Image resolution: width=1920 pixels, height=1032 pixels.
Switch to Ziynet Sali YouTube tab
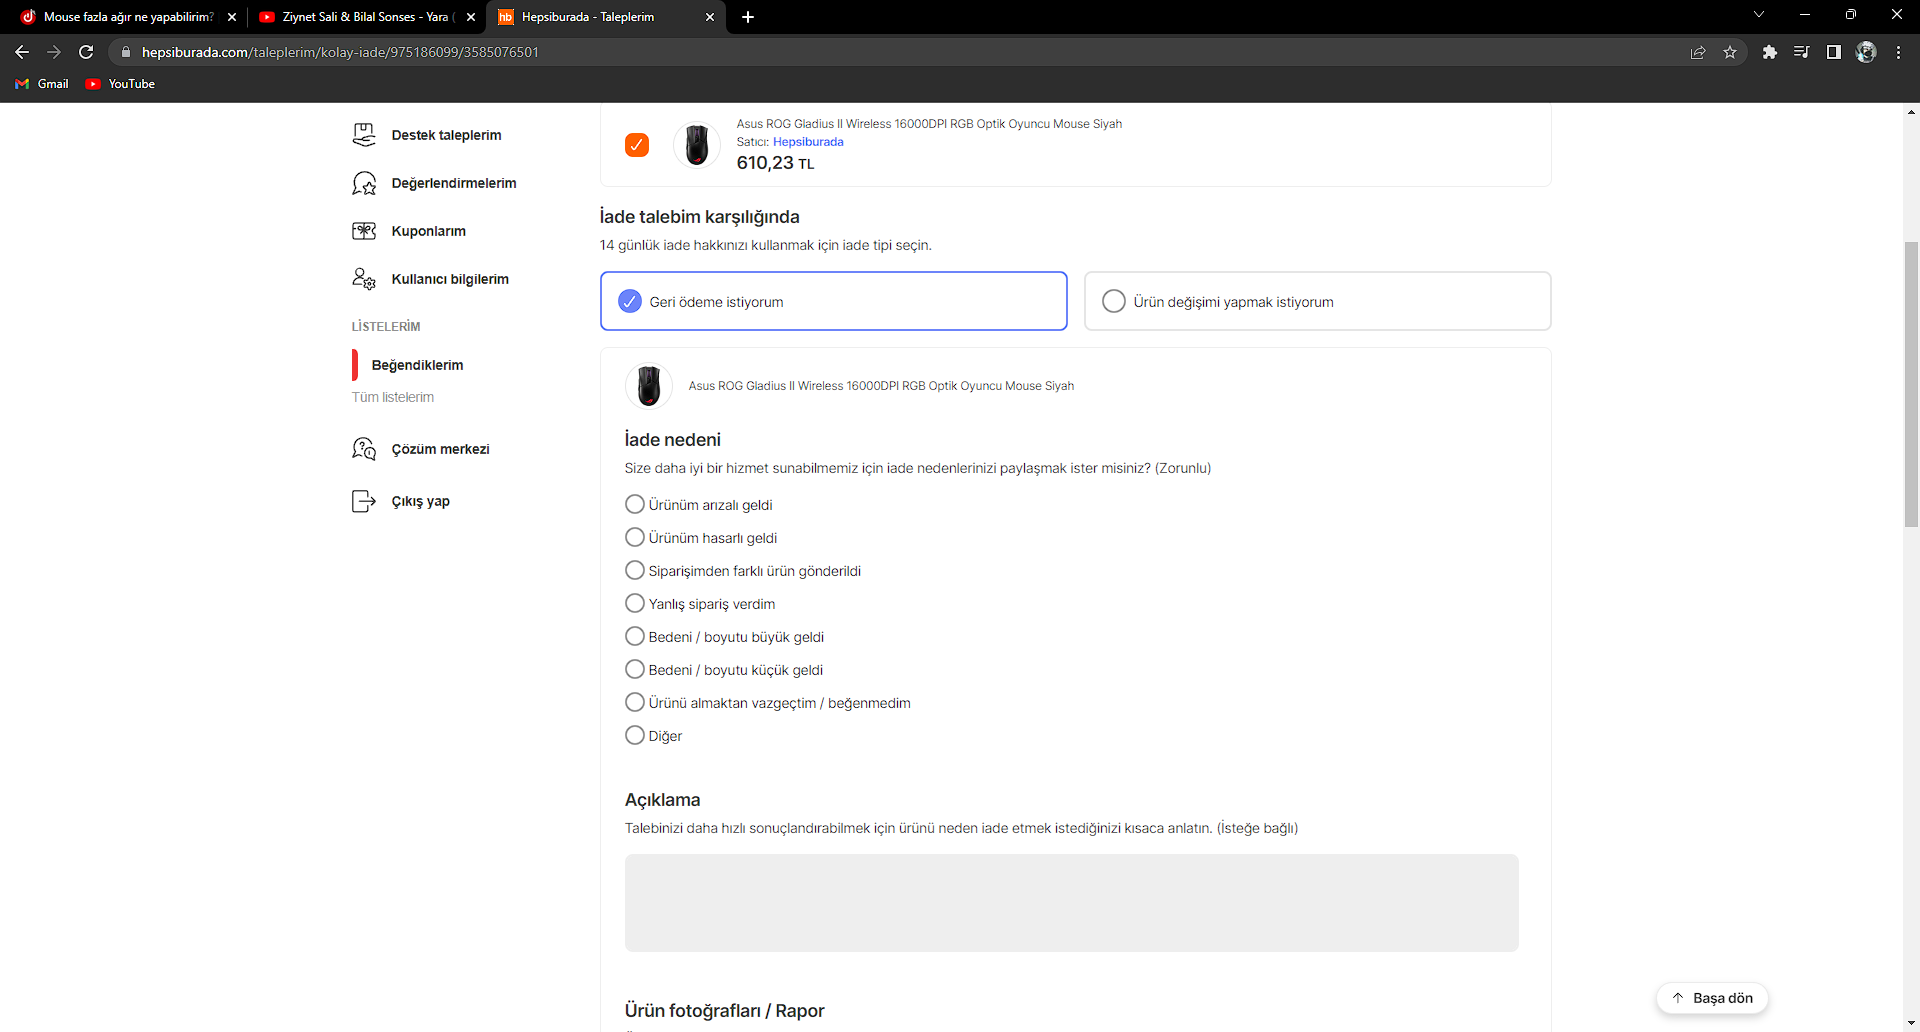(x=365, y=17)
